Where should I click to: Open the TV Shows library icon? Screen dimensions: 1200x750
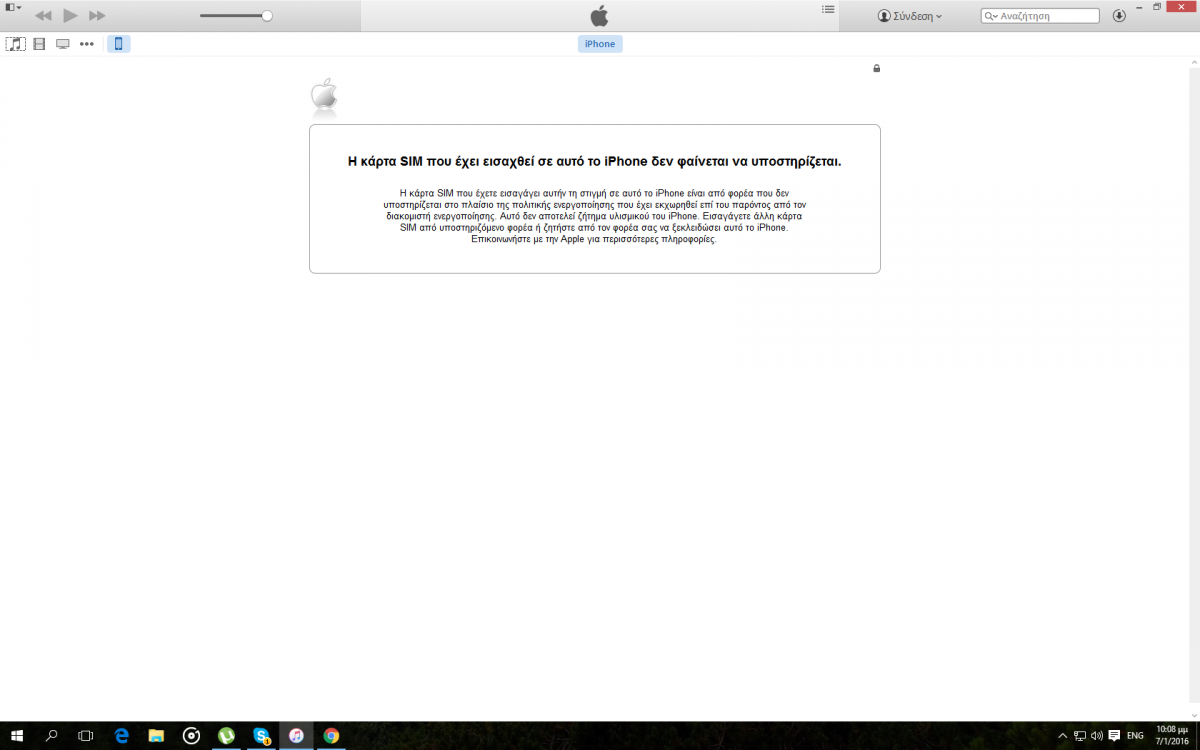(x=63, y=44)
